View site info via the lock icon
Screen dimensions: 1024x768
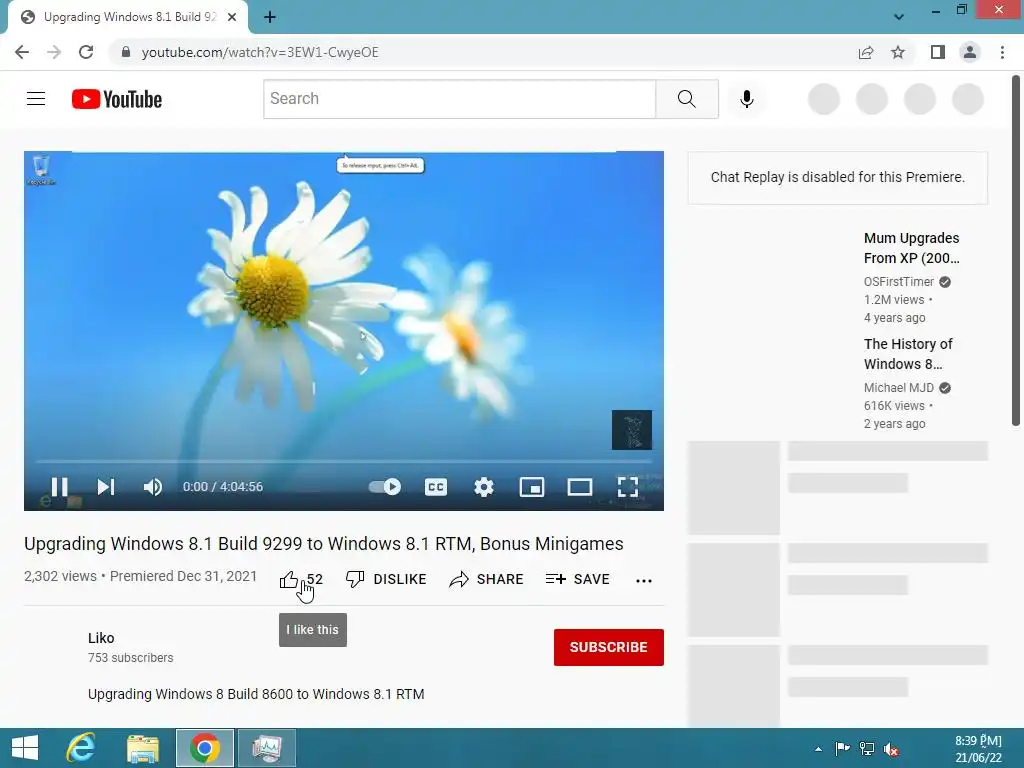126,52
